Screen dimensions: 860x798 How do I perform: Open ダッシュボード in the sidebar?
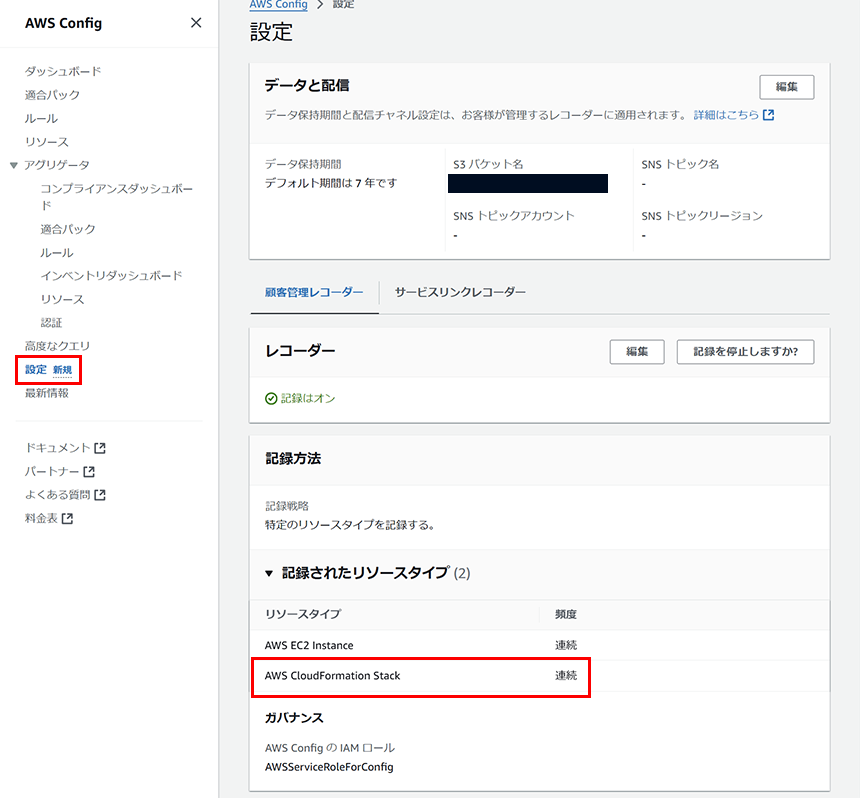click(x=63, y=71)
